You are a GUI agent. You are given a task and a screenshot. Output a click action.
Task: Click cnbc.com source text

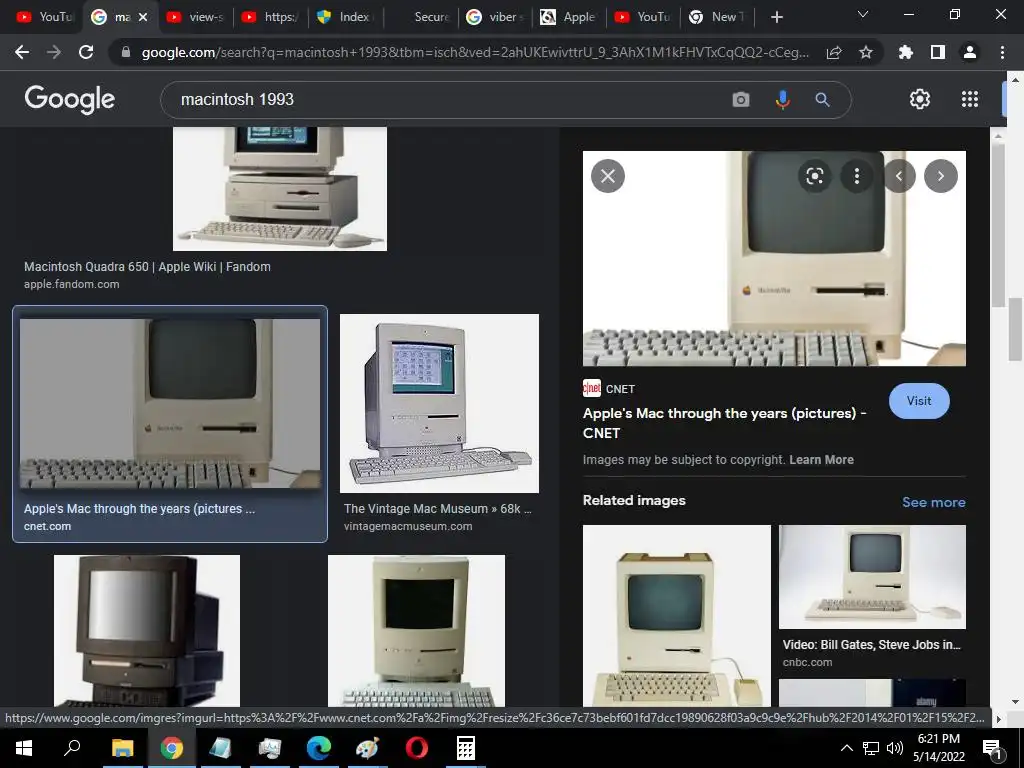[807, 662]
